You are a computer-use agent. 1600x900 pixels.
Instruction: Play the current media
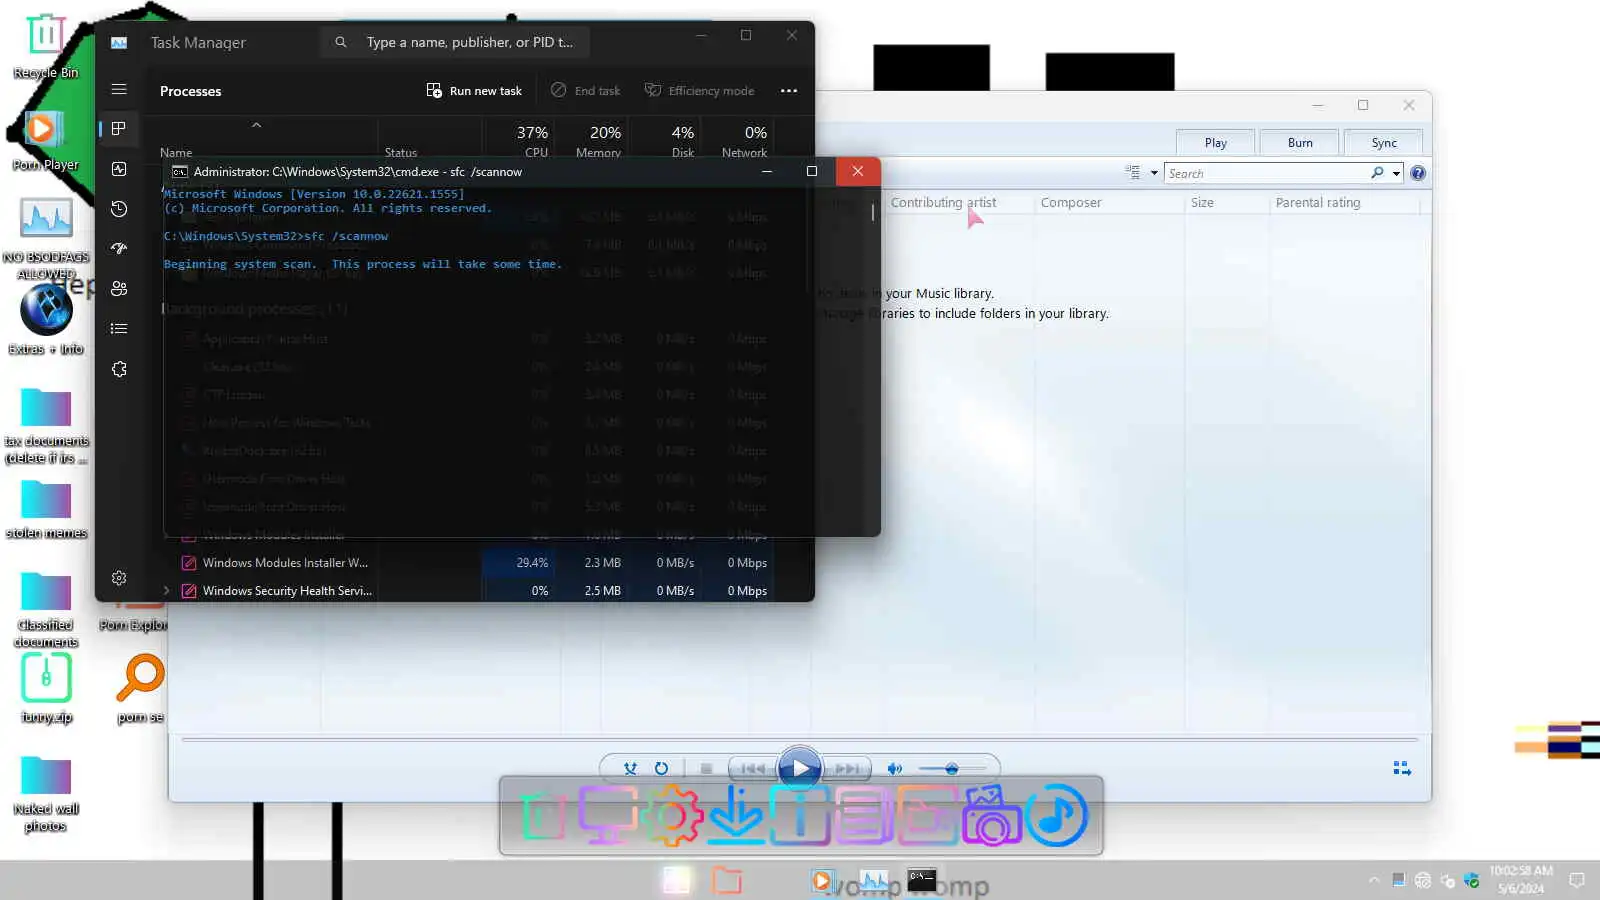800,768
